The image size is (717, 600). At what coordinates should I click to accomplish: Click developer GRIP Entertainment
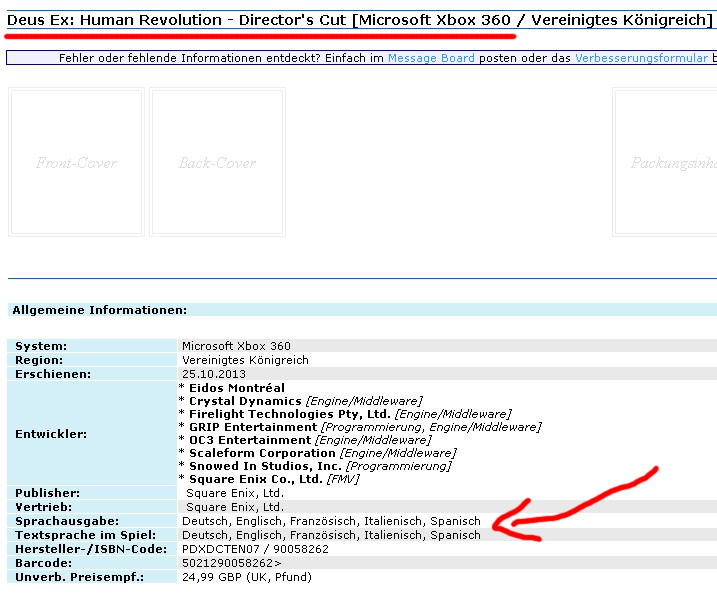tap(253, 427)
